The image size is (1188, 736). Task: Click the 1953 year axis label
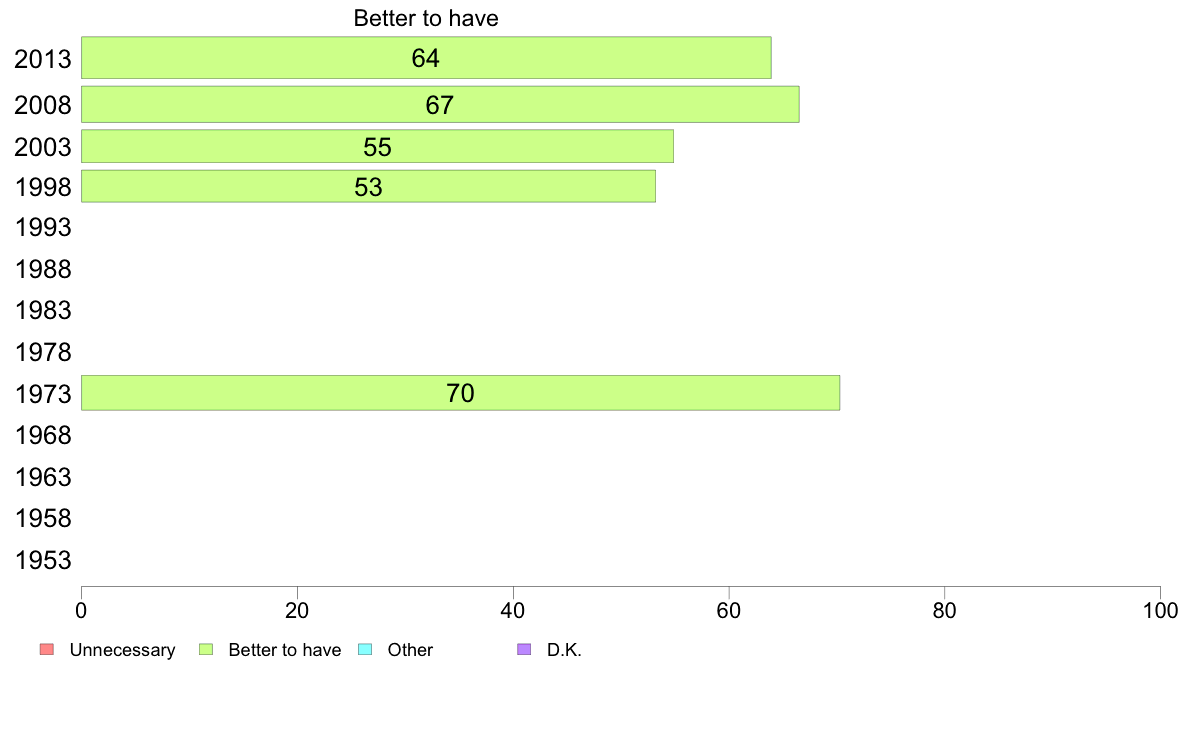(43, 560)
